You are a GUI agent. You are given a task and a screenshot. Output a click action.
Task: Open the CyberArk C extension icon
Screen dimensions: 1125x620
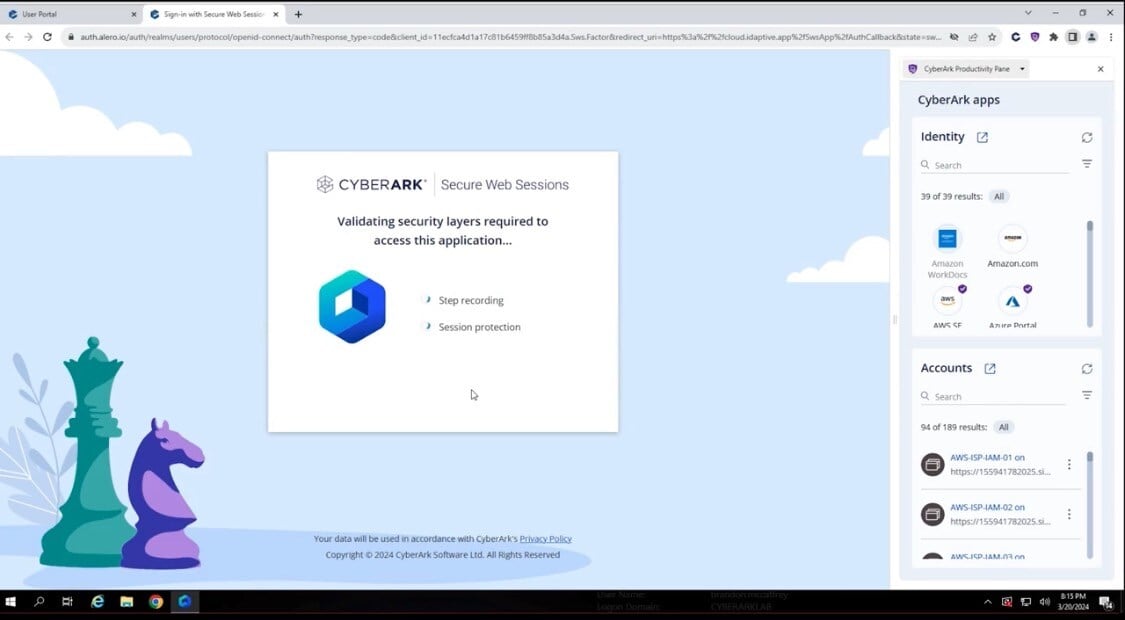[x=1015, y=37]
